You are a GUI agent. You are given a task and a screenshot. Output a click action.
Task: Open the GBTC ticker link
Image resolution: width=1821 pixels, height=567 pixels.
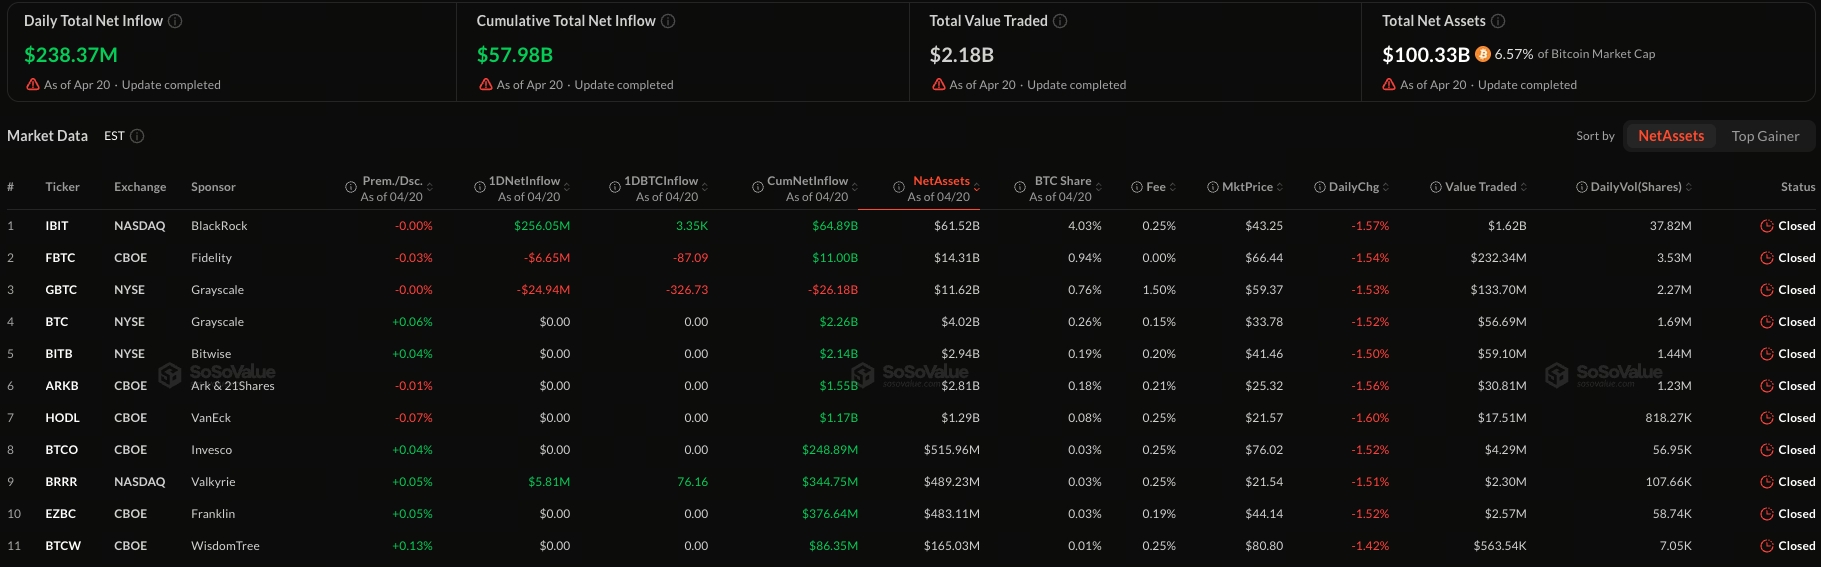(x=61, y=290)
